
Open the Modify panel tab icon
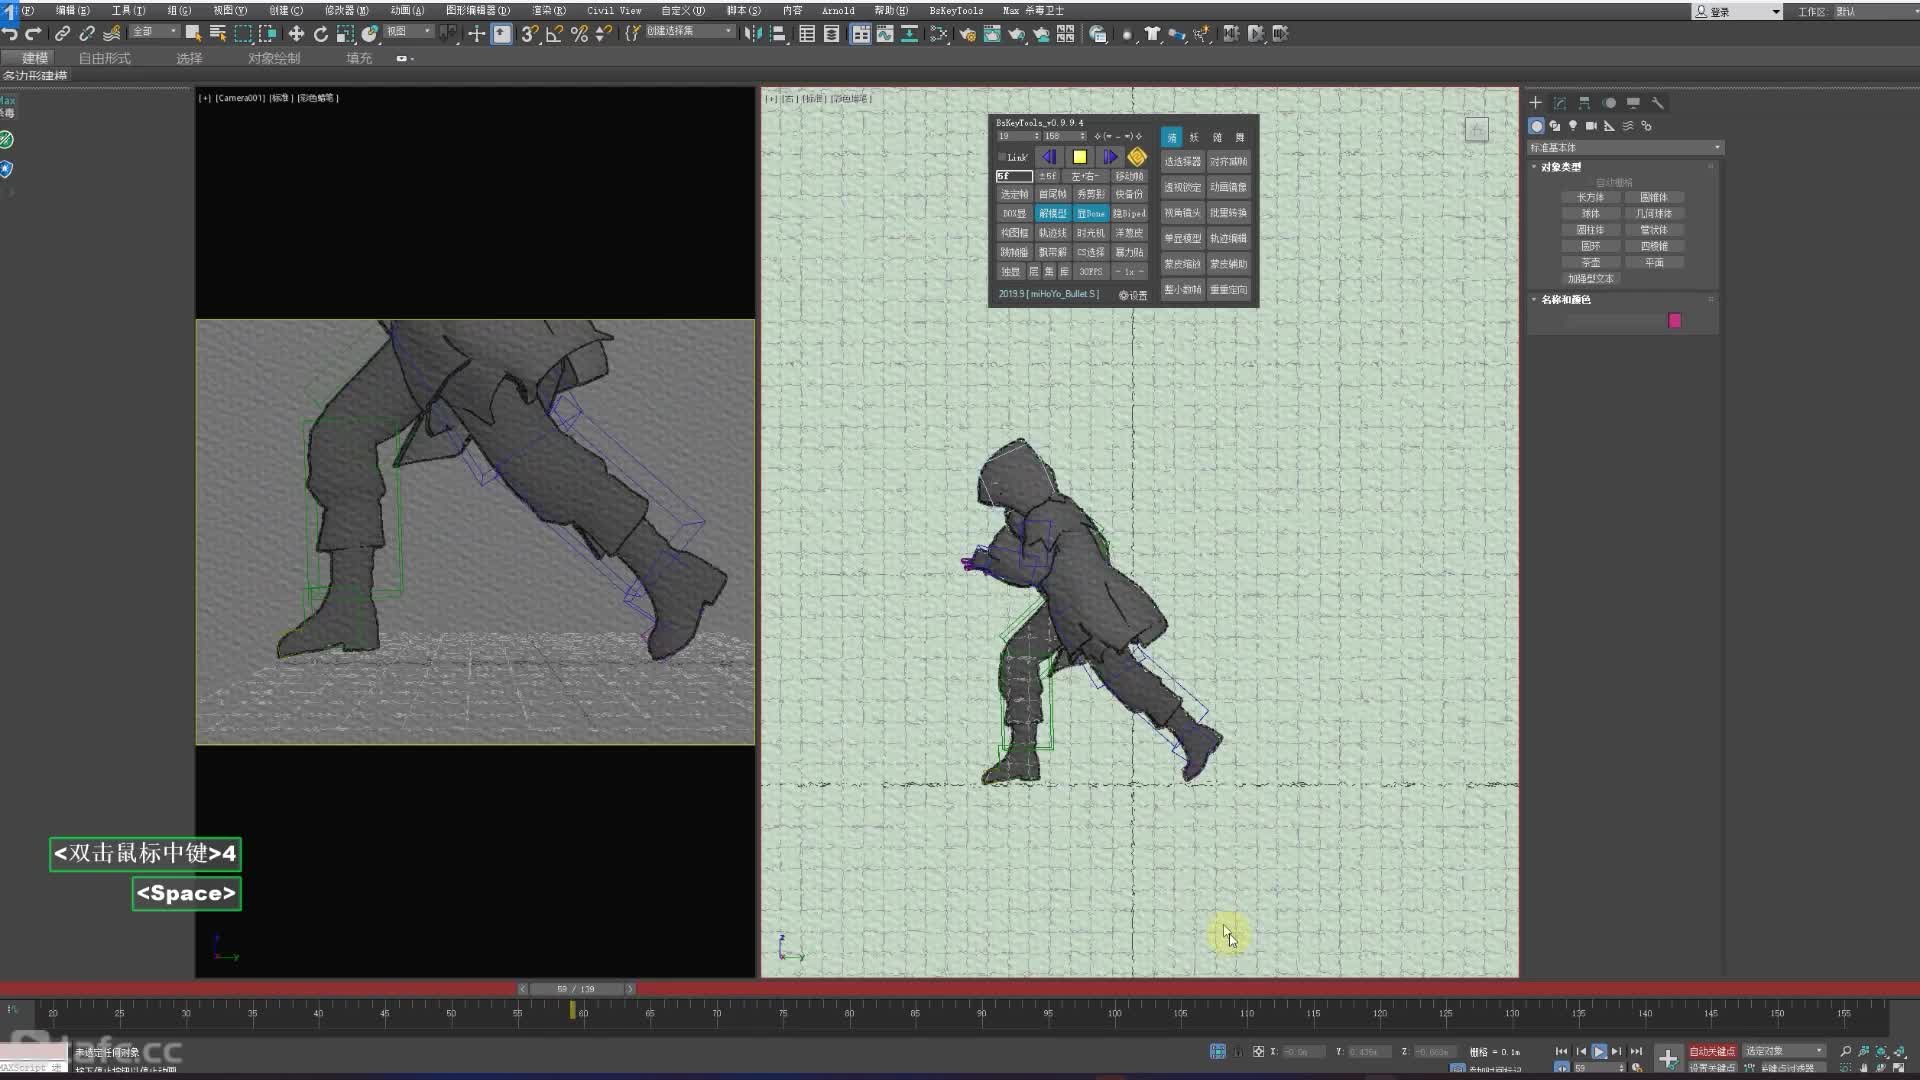1560,103
